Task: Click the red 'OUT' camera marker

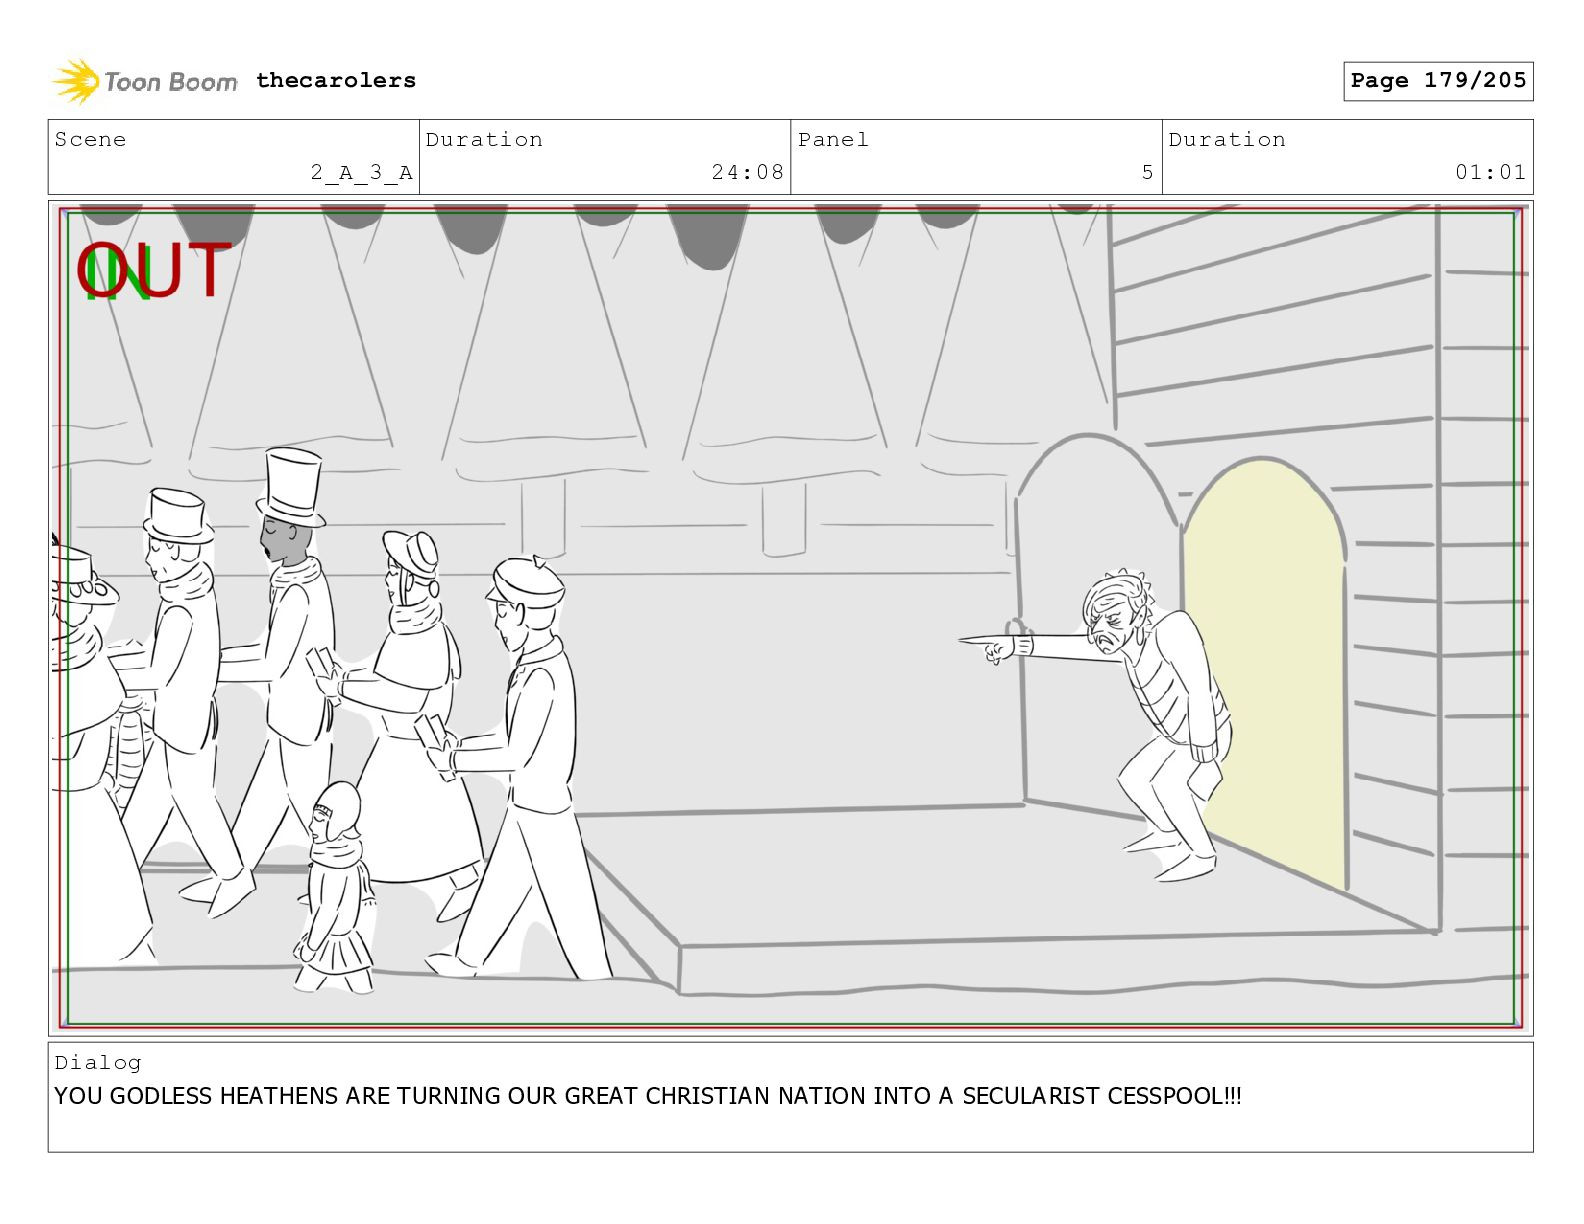Action: pyautogui.click(x=155, y=270)
